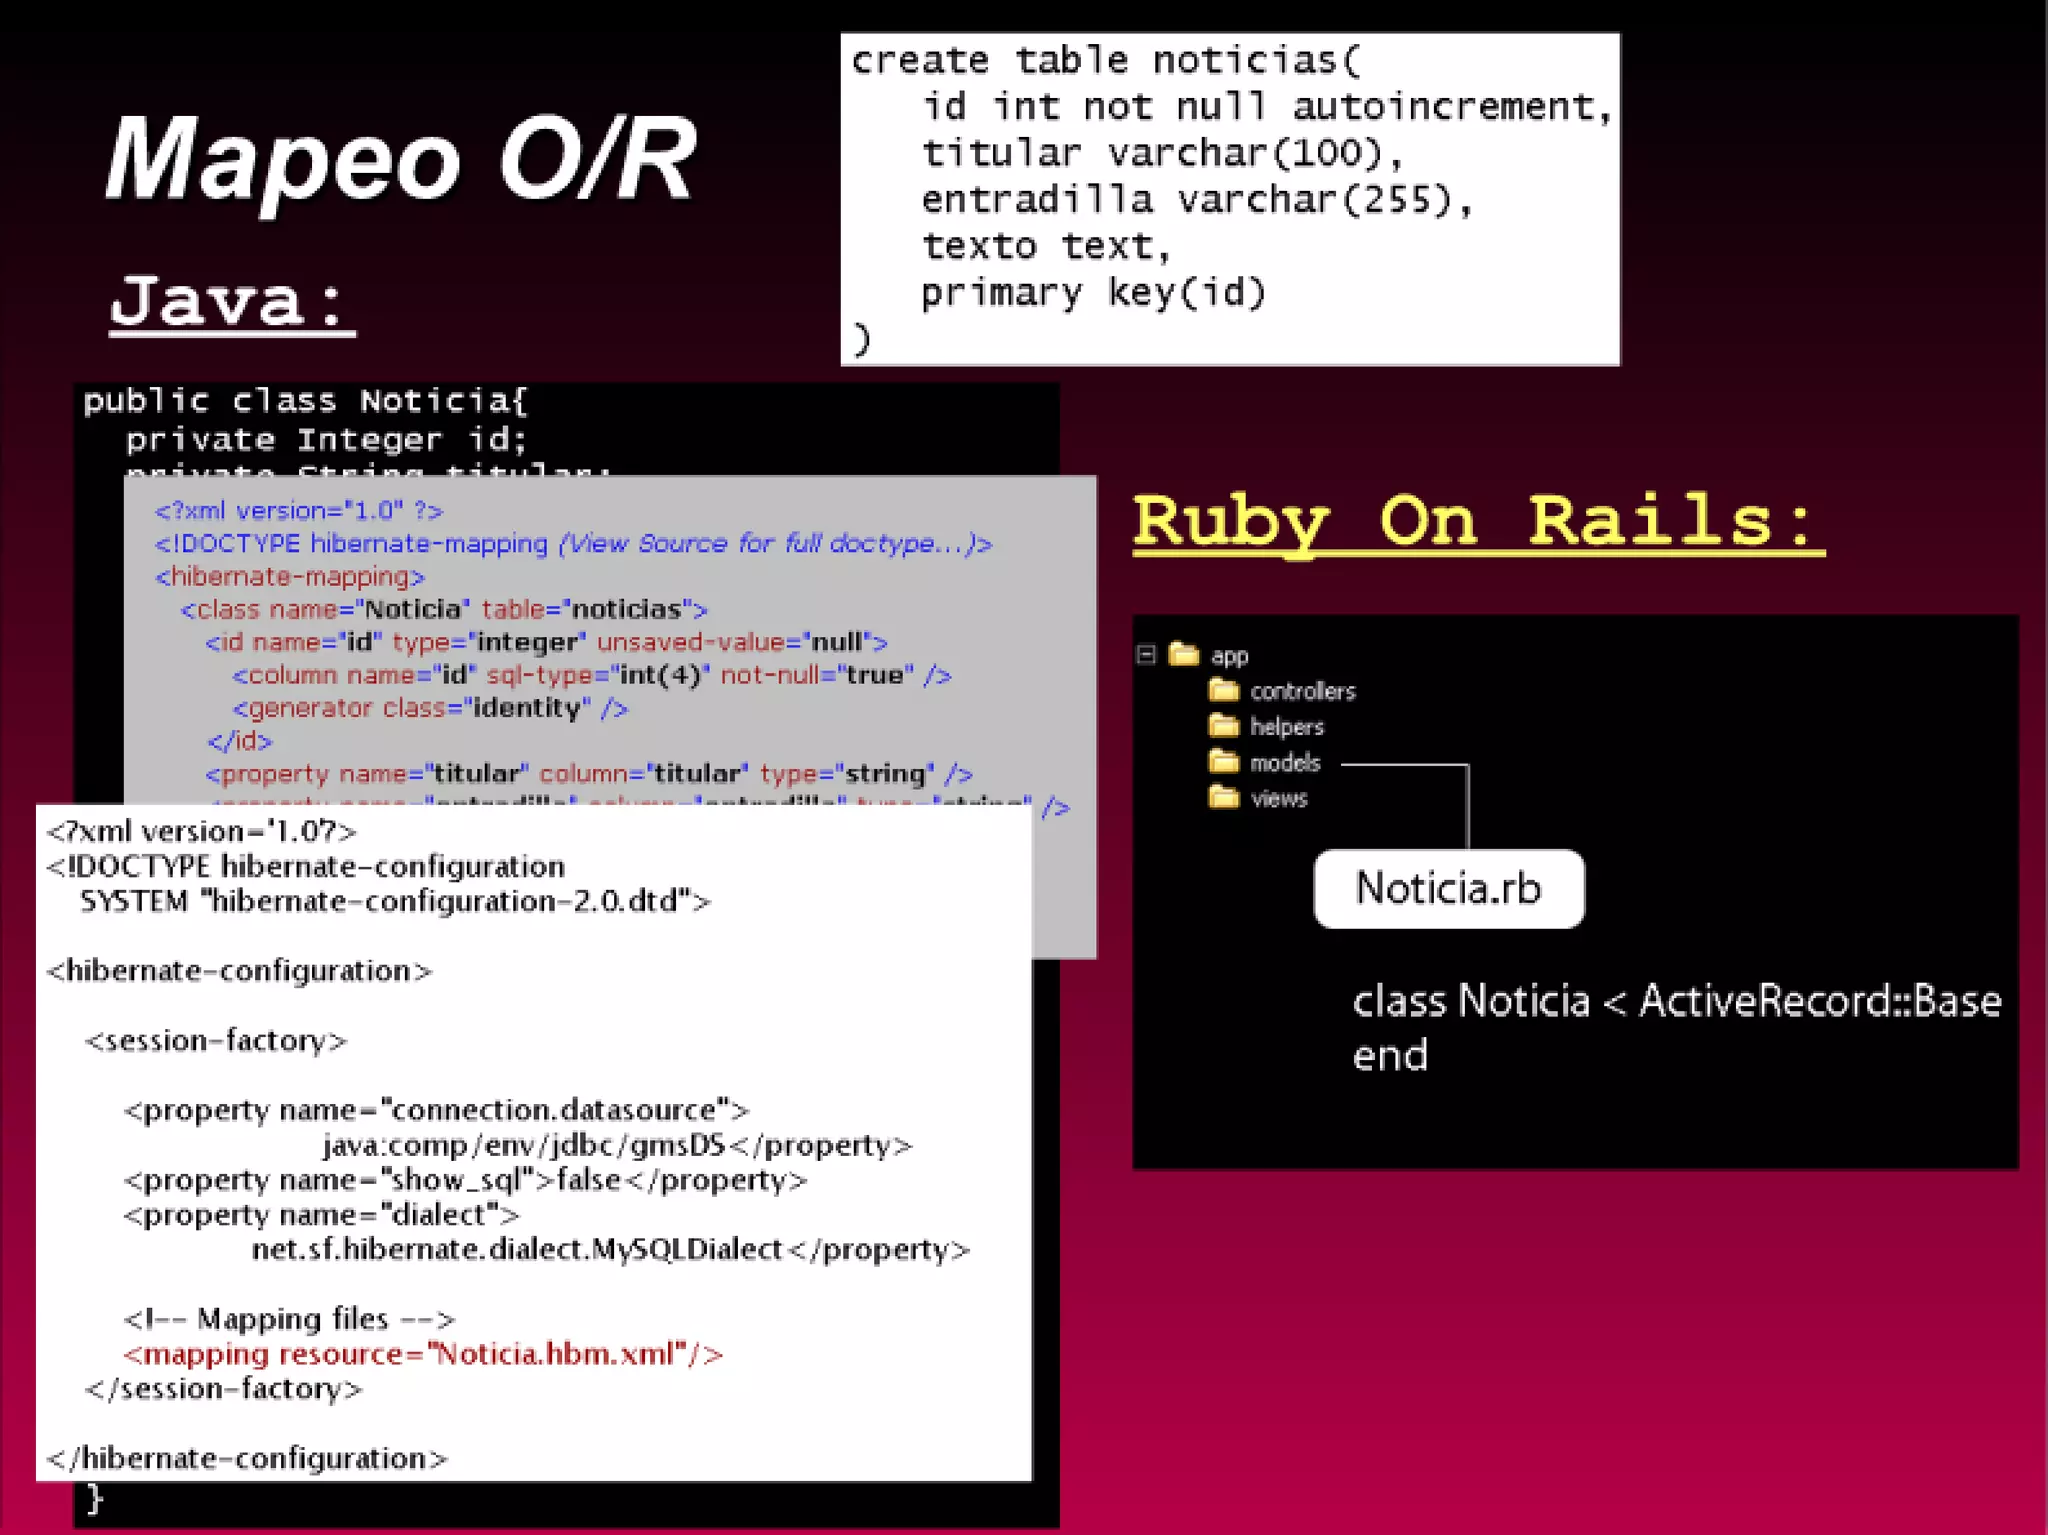Viewport: 2048px width, 1535px height.
Task: Click the opening '<hibernate-configuration>' tag
Action: click(239, 971)
